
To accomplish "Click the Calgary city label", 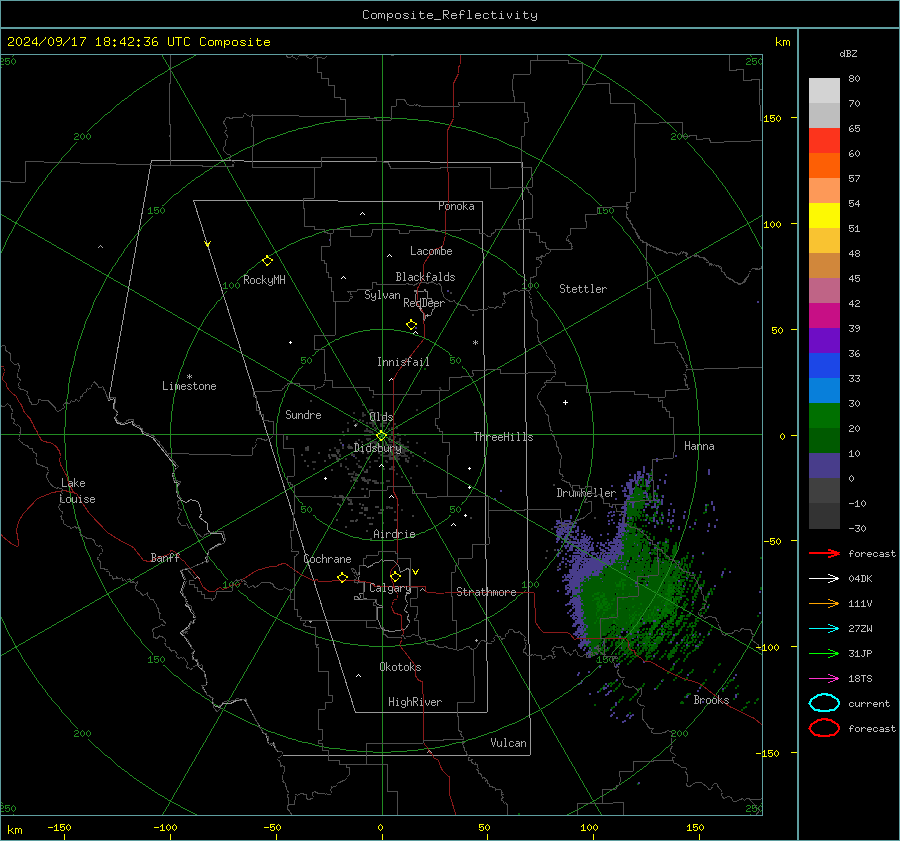I will coord(390,588).
